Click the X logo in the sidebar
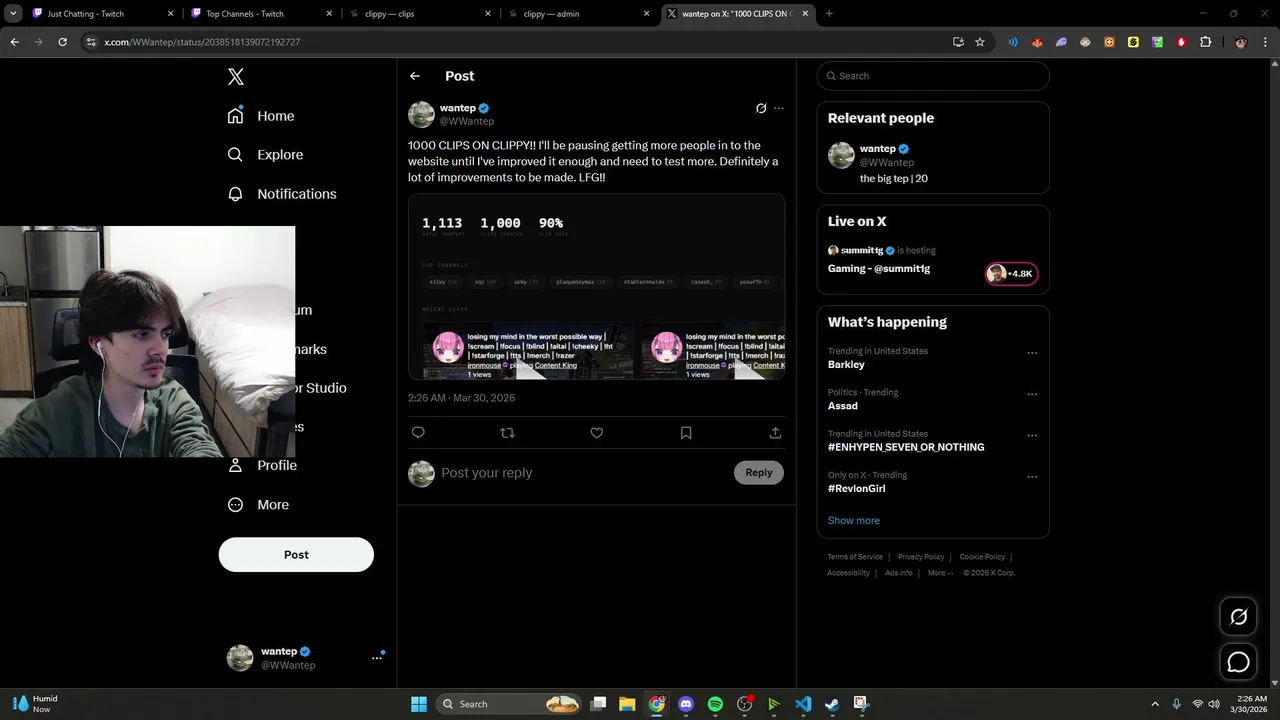This screenshot has width=1280, height=720. pyautogui.click(x=236, y=77)
